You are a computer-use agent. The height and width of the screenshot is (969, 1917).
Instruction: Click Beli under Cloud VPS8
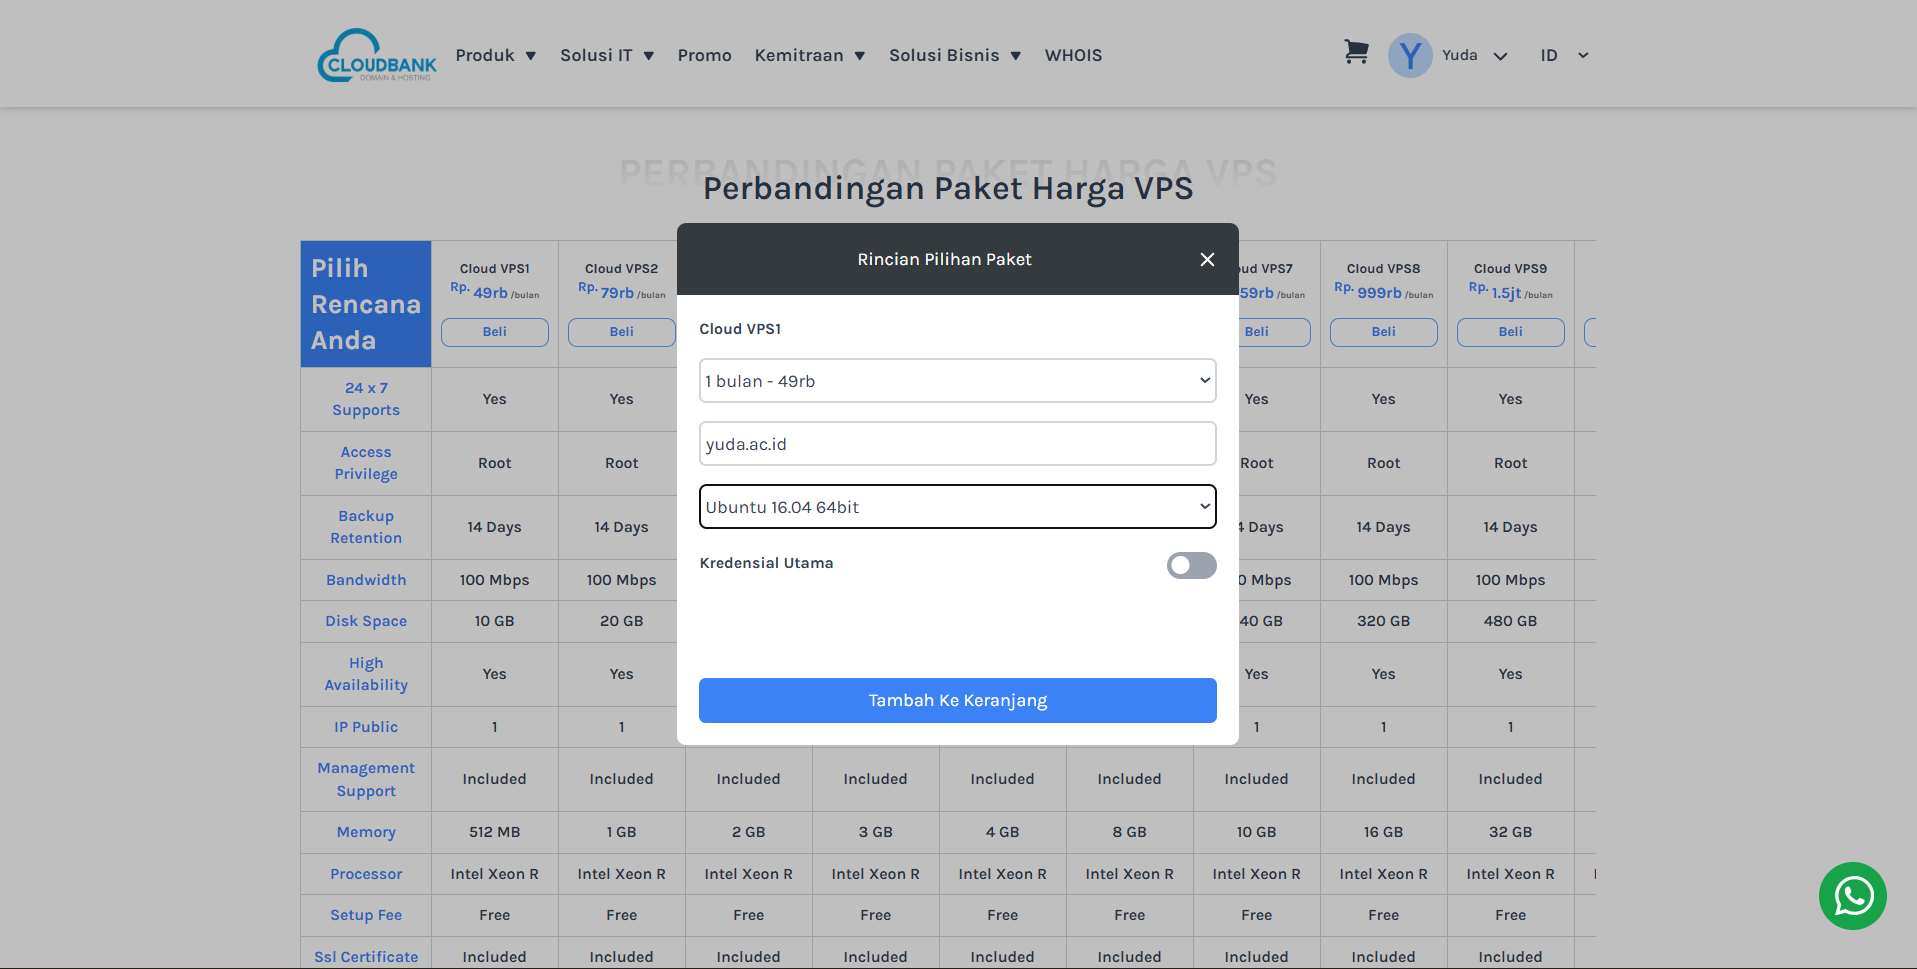pyautogui.click(x=1383, y=332)
